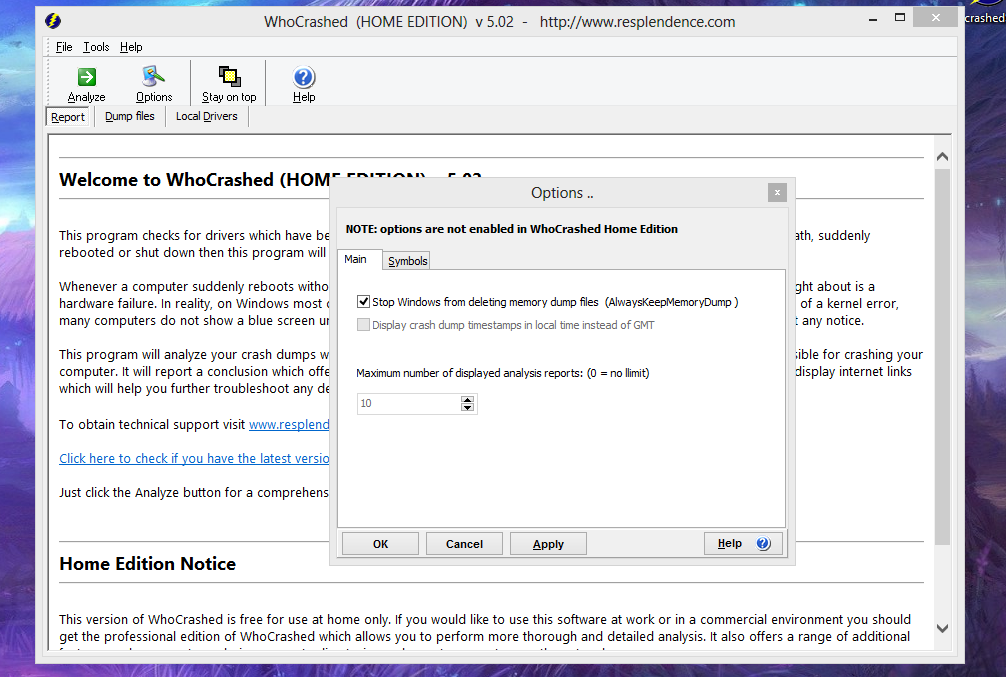Image resolution: width=1006 pixels, height=677 pixels.
Task: Open the Options toolbar icon
Action: (154, 78)
